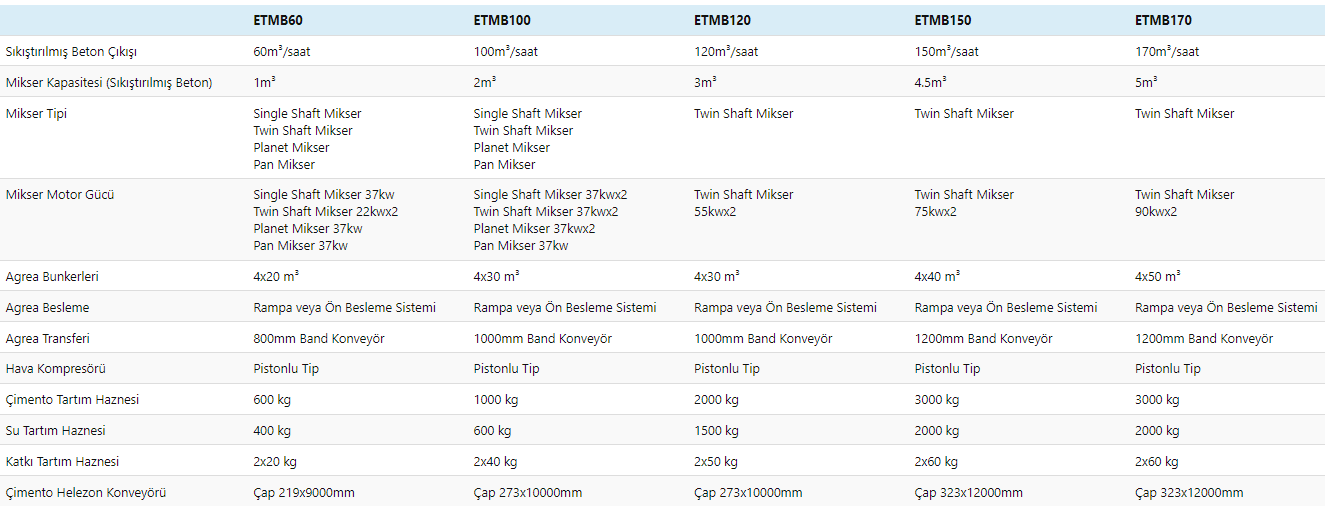Click the Çap 219x9000mm cell
This screenshot has height=506, width=1325.
coord(304,493)
